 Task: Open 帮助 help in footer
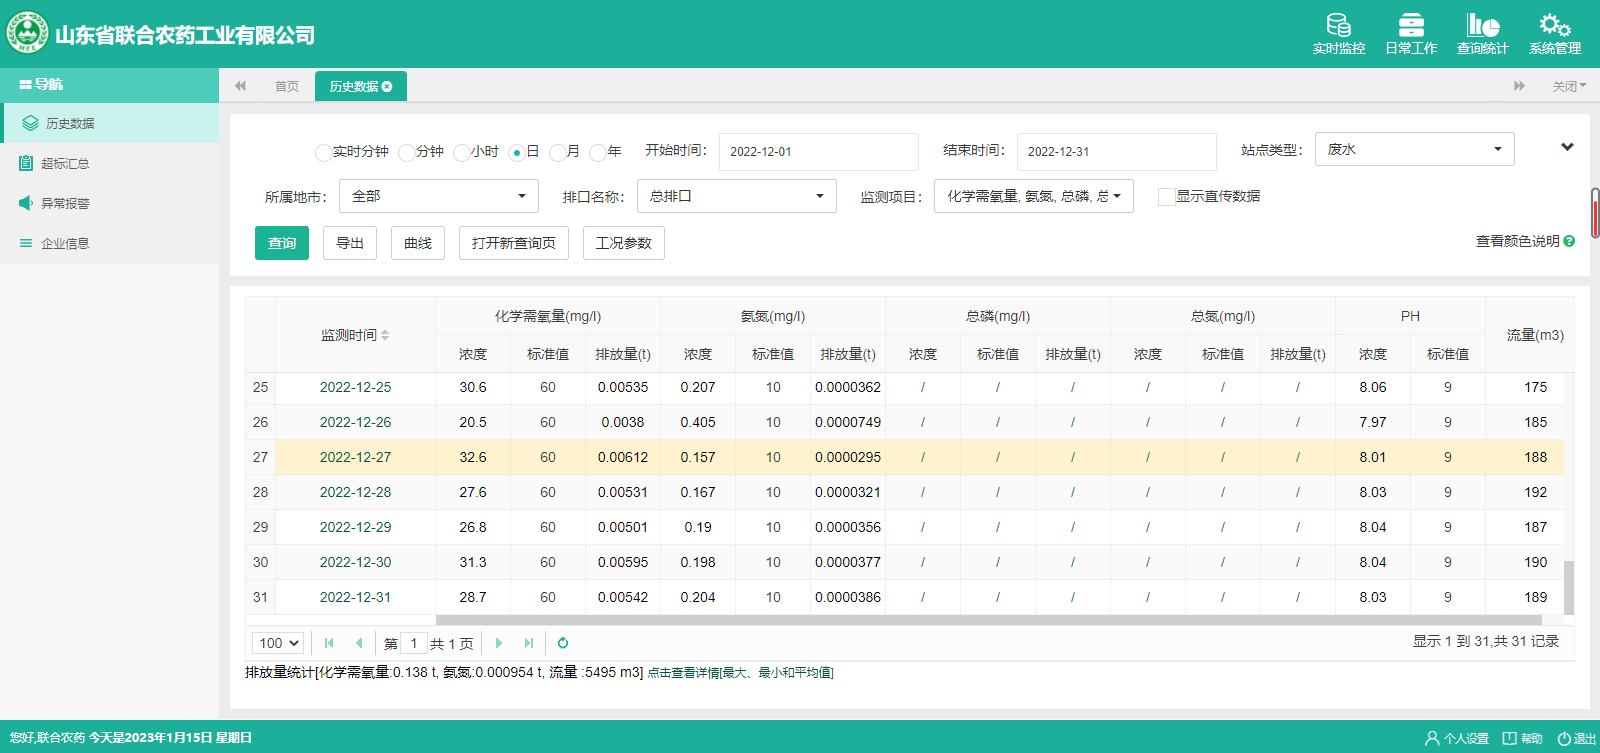point(1523,738)
